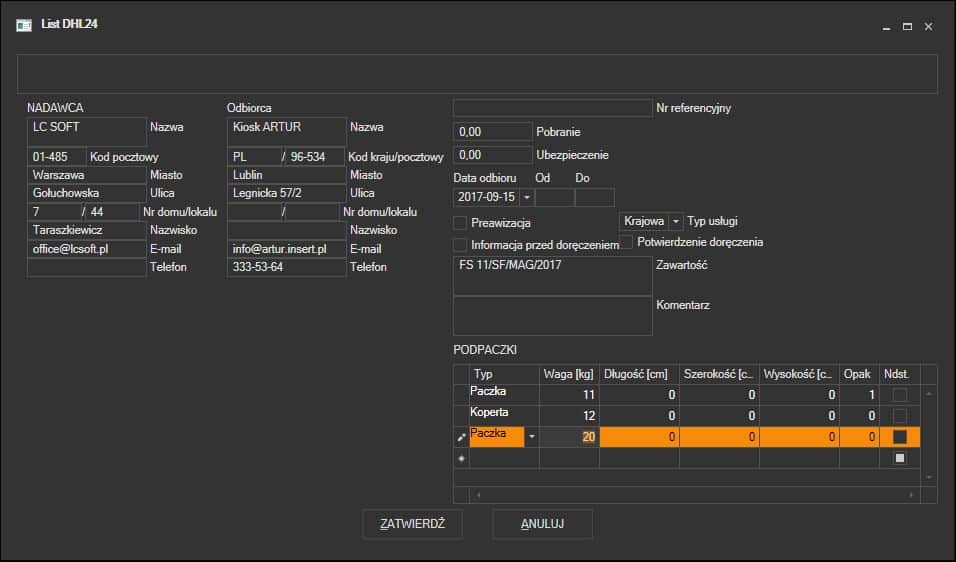Click the large message box at the top
The image size is (956, 562).
coord(477,74)
